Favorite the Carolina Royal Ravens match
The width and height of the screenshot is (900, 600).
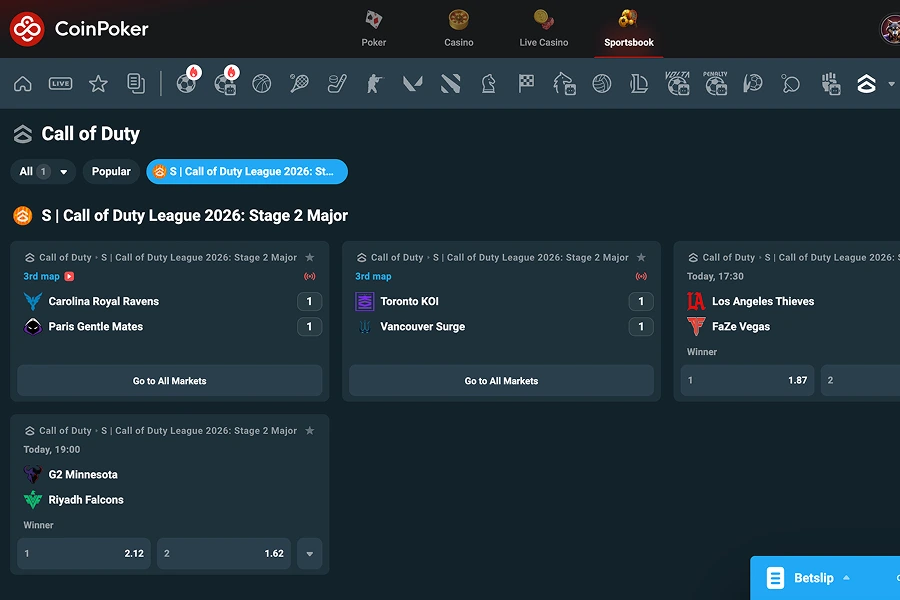(310, 258)
